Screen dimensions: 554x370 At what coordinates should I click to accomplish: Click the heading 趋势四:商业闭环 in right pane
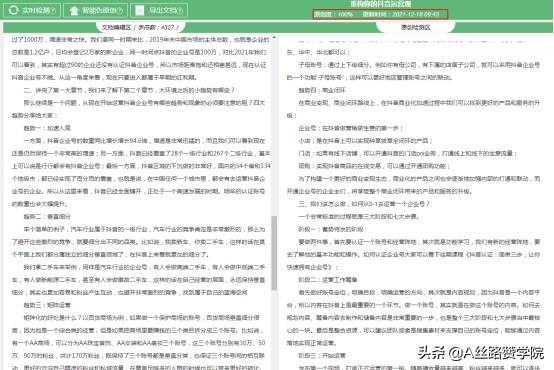(x=322, y=90)
